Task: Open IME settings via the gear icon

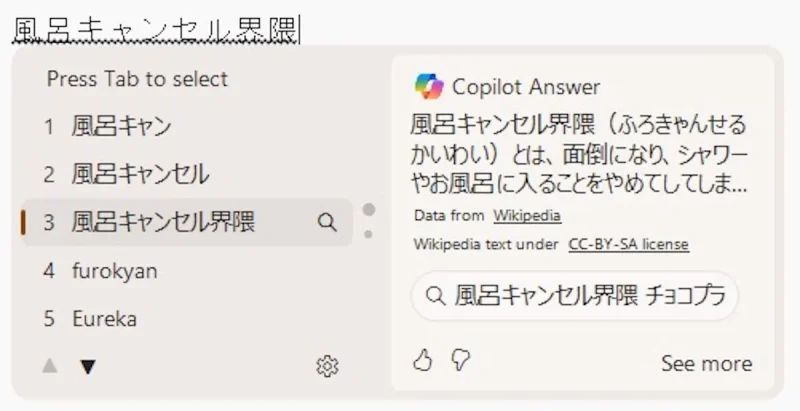Action: pos(327,367)
